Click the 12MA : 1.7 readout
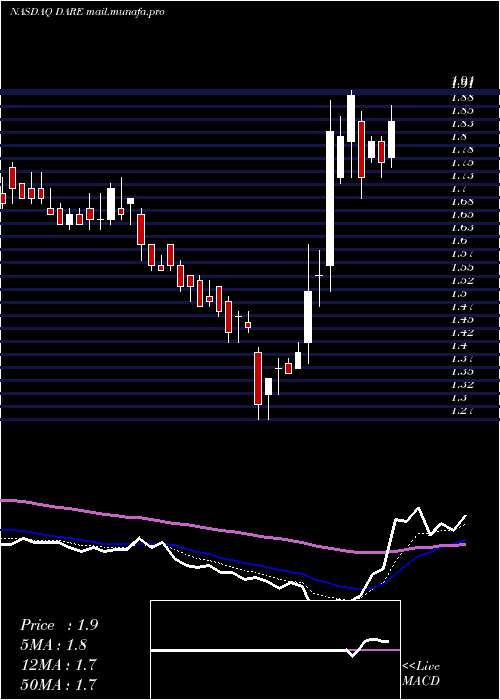 tap(58, 664)
